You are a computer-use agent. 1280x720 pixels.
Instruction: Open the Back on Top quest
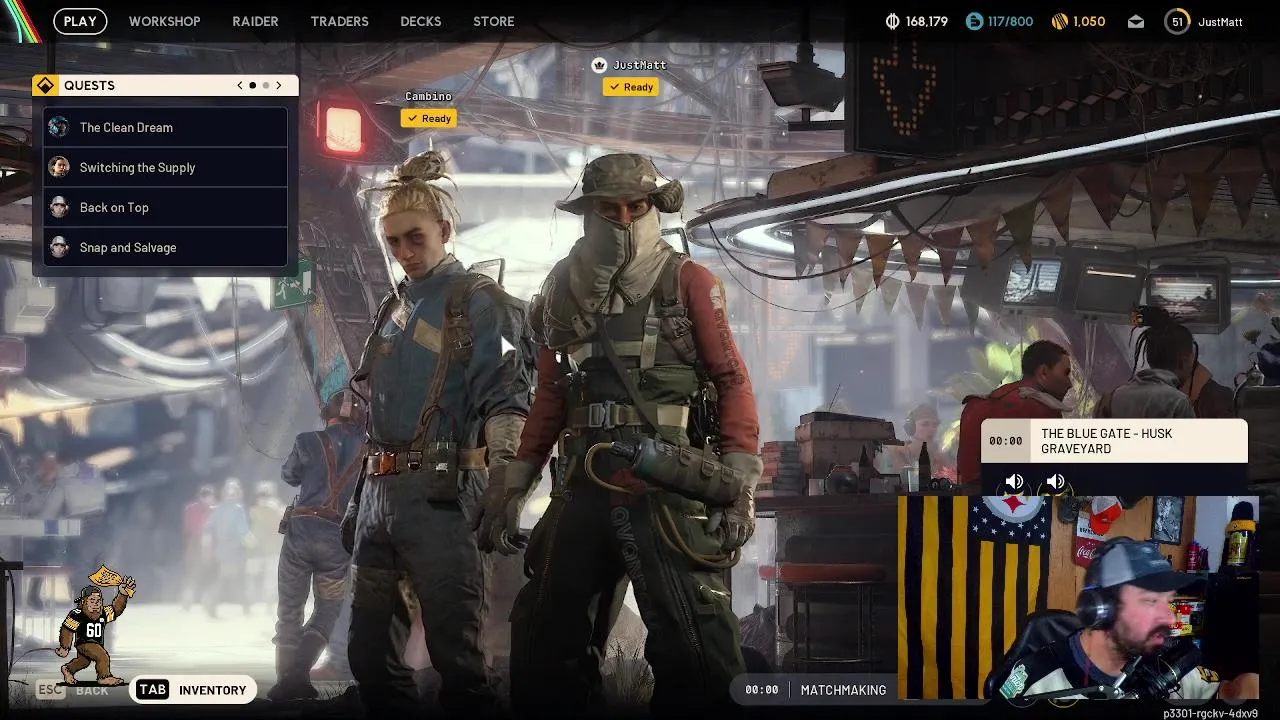click(166, 207)
